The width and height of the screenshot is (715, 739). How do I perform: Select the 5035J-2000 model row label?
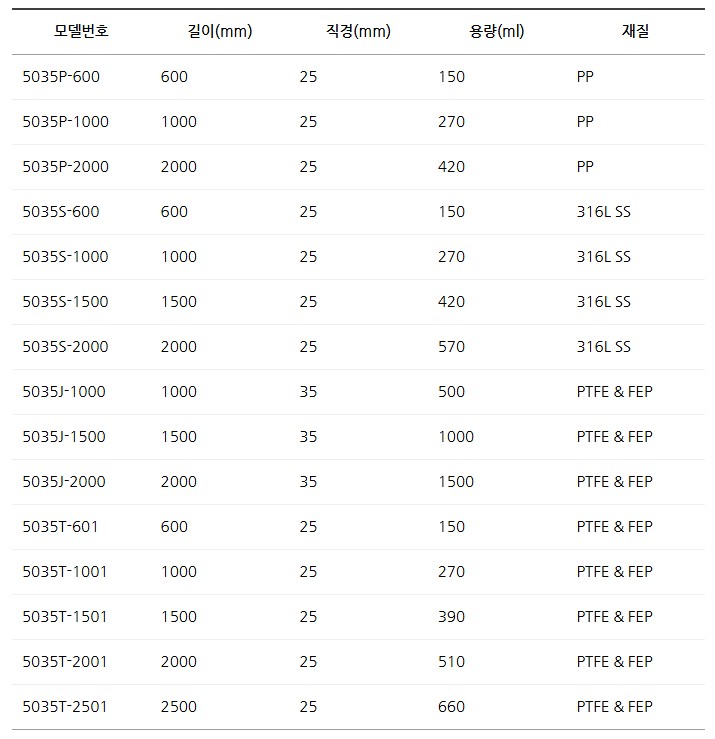64,482
